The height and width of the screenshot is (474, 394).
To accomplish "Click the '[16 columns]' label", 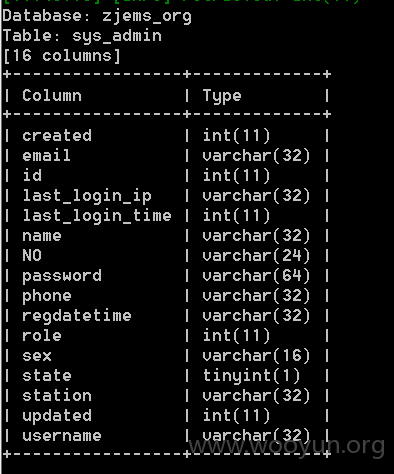I will click(62, 56).
